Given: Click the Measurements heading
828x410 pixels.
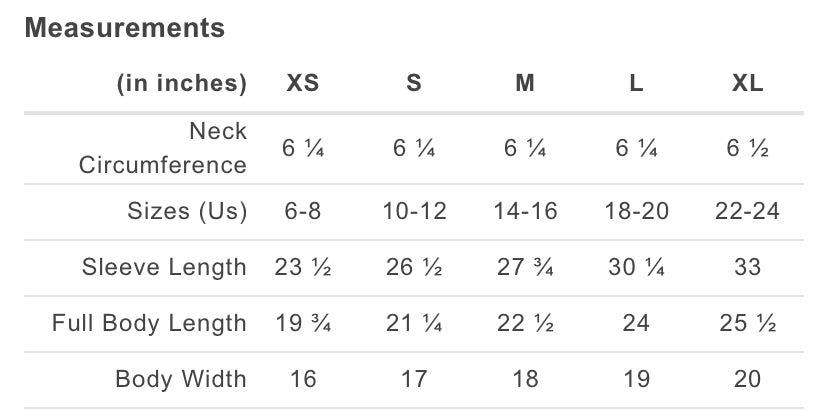Looking at the screenshot, I should 125,28.
